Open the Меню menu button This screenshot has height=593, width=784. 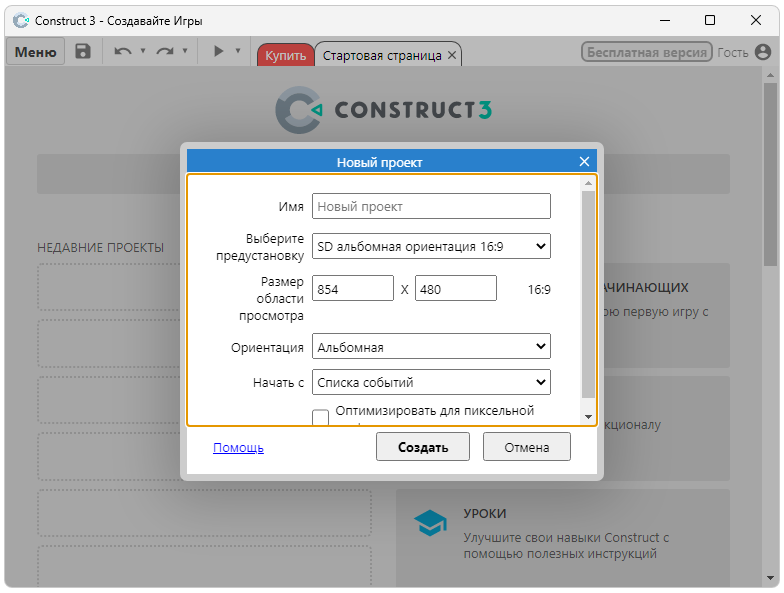(36, 52)
